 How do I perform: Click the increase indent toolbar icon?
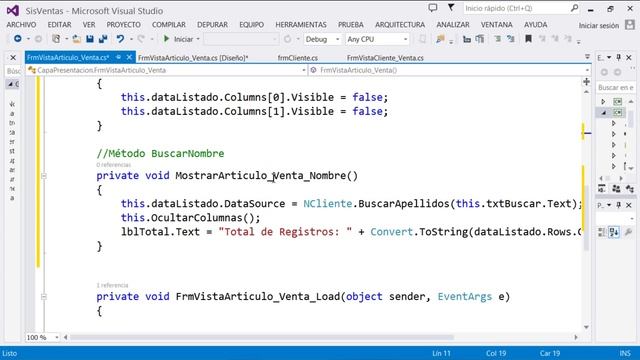point(480,39)
